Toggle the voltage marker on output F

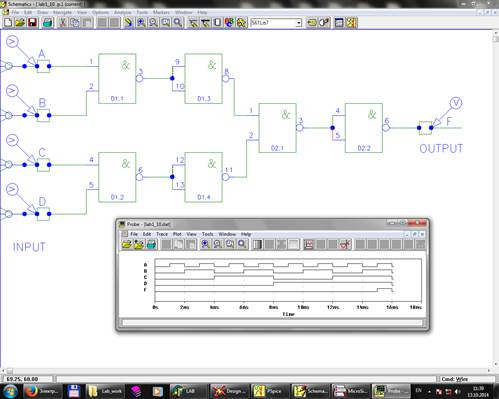point(456,103)
